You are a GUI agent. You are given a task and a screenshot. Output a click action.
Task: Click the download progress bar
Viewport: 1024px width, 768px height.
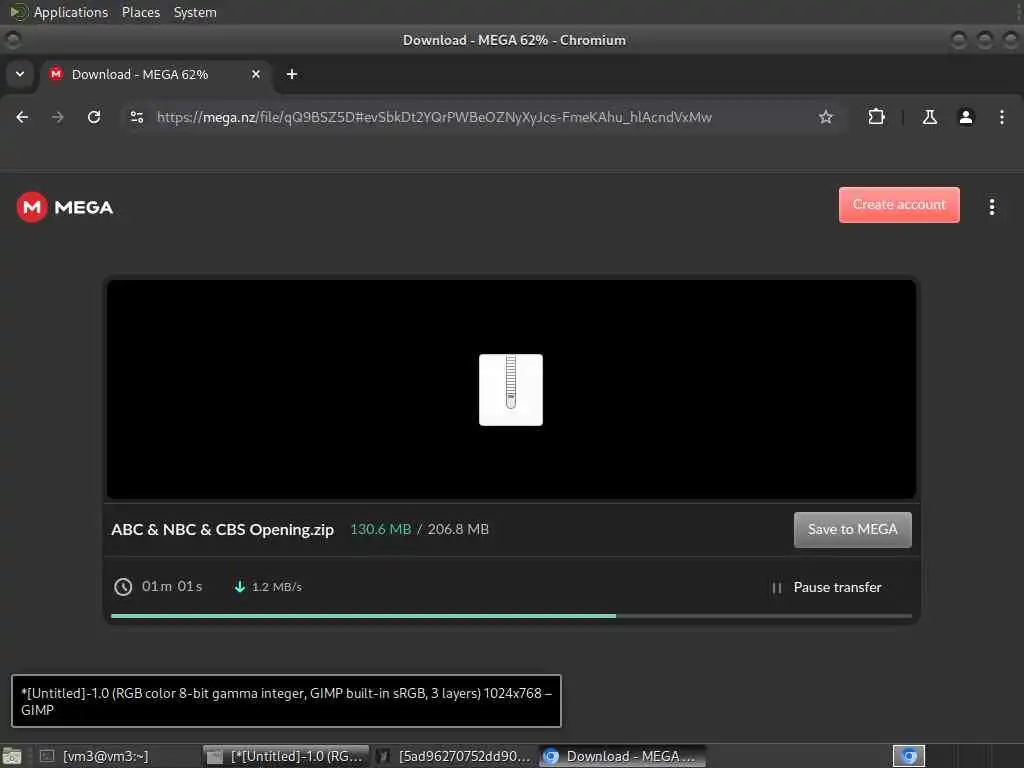tap(511, 616)
